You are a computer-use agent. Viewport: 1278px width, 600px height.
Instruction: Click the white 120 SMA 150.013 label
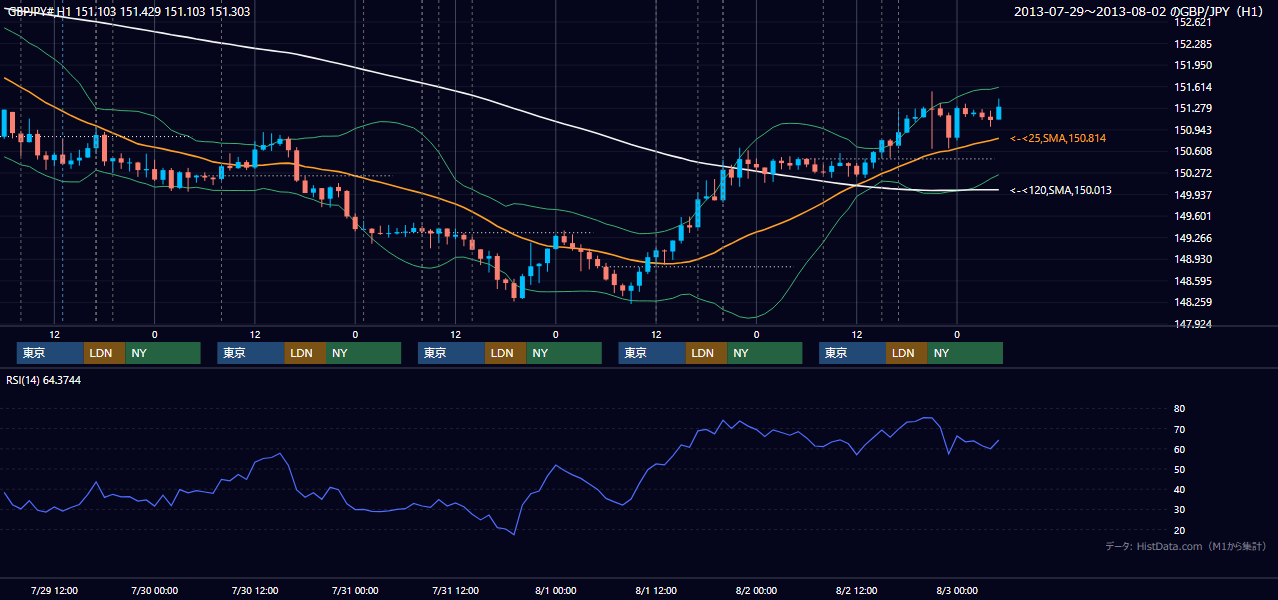pos(1060,190)
